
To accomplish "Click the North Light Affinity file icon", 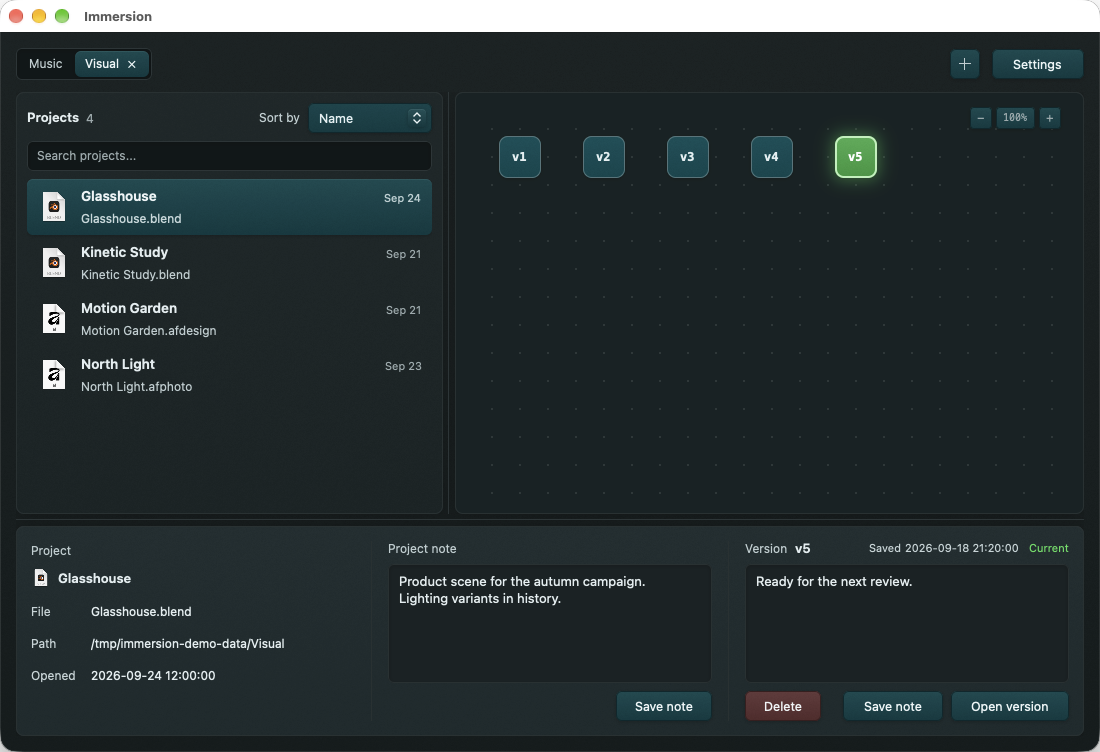I will tap(54, 375).
